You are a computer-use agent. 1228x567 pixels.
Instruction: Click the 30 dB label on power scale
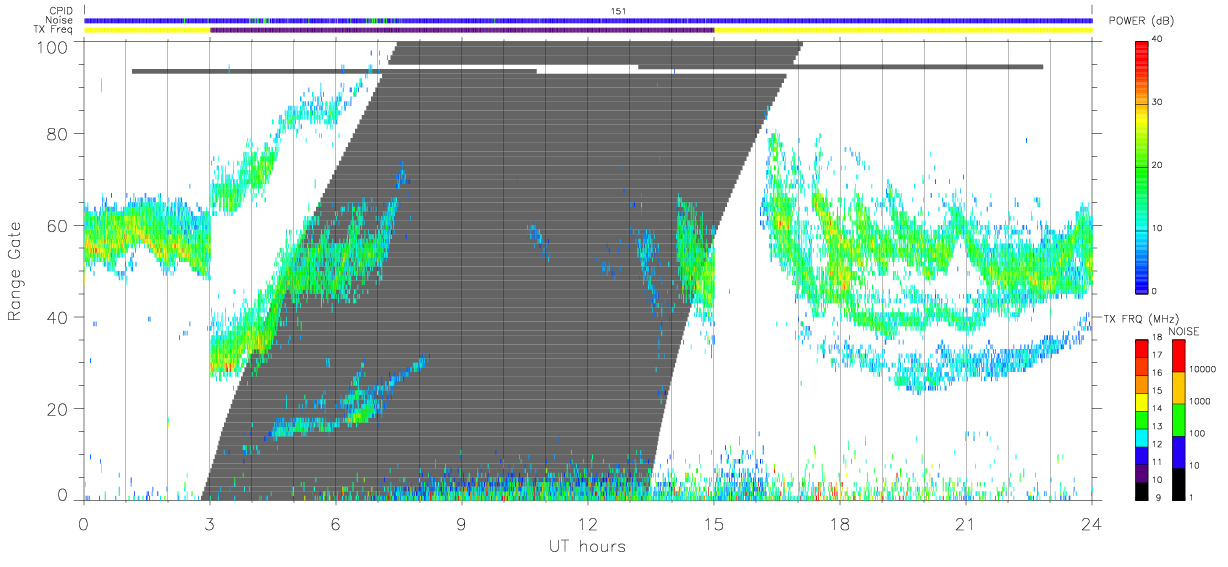pos(1159,102)
